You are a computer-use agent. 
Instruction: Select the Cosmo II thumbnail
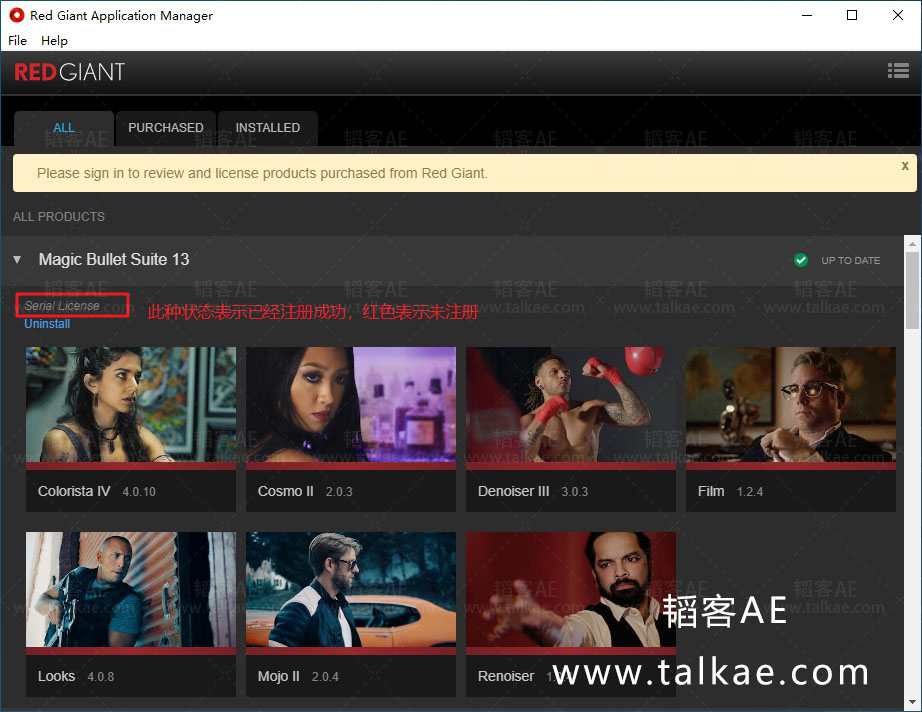(x=350, y=405)
